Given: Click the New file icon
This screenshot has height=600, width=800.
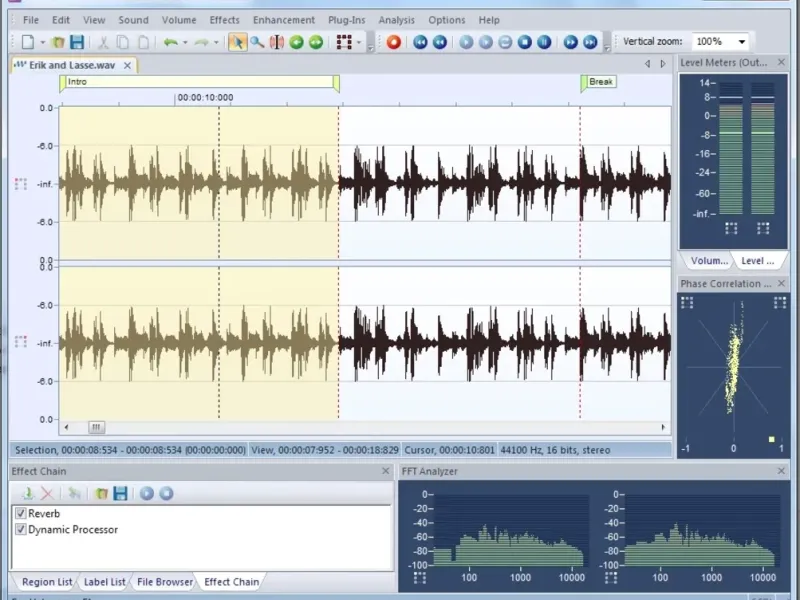Looking at the screenshot, I should tap(27, 42).
